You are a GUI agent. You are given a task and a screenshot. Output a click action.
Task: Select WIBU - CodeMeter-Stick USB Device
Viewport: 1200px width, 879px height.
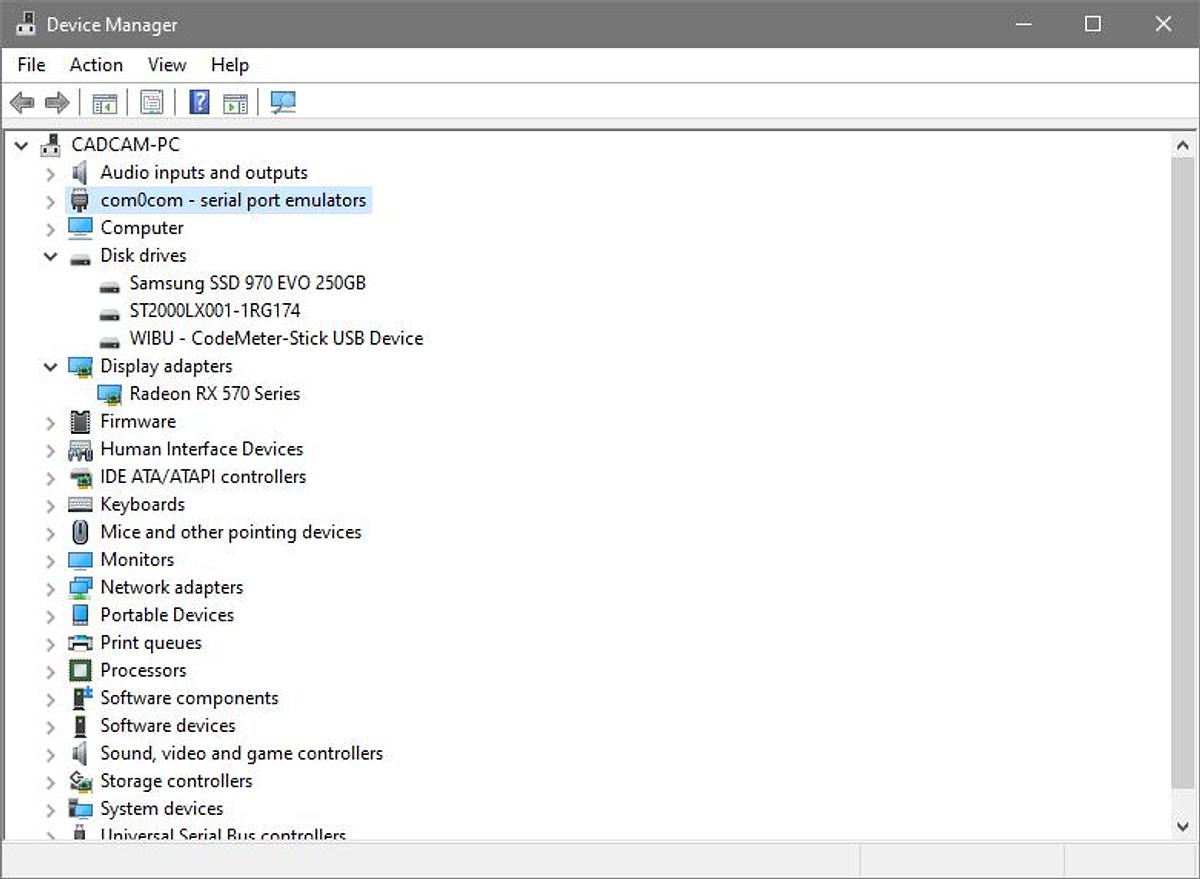pyautogui.click(x=276, y=338)
